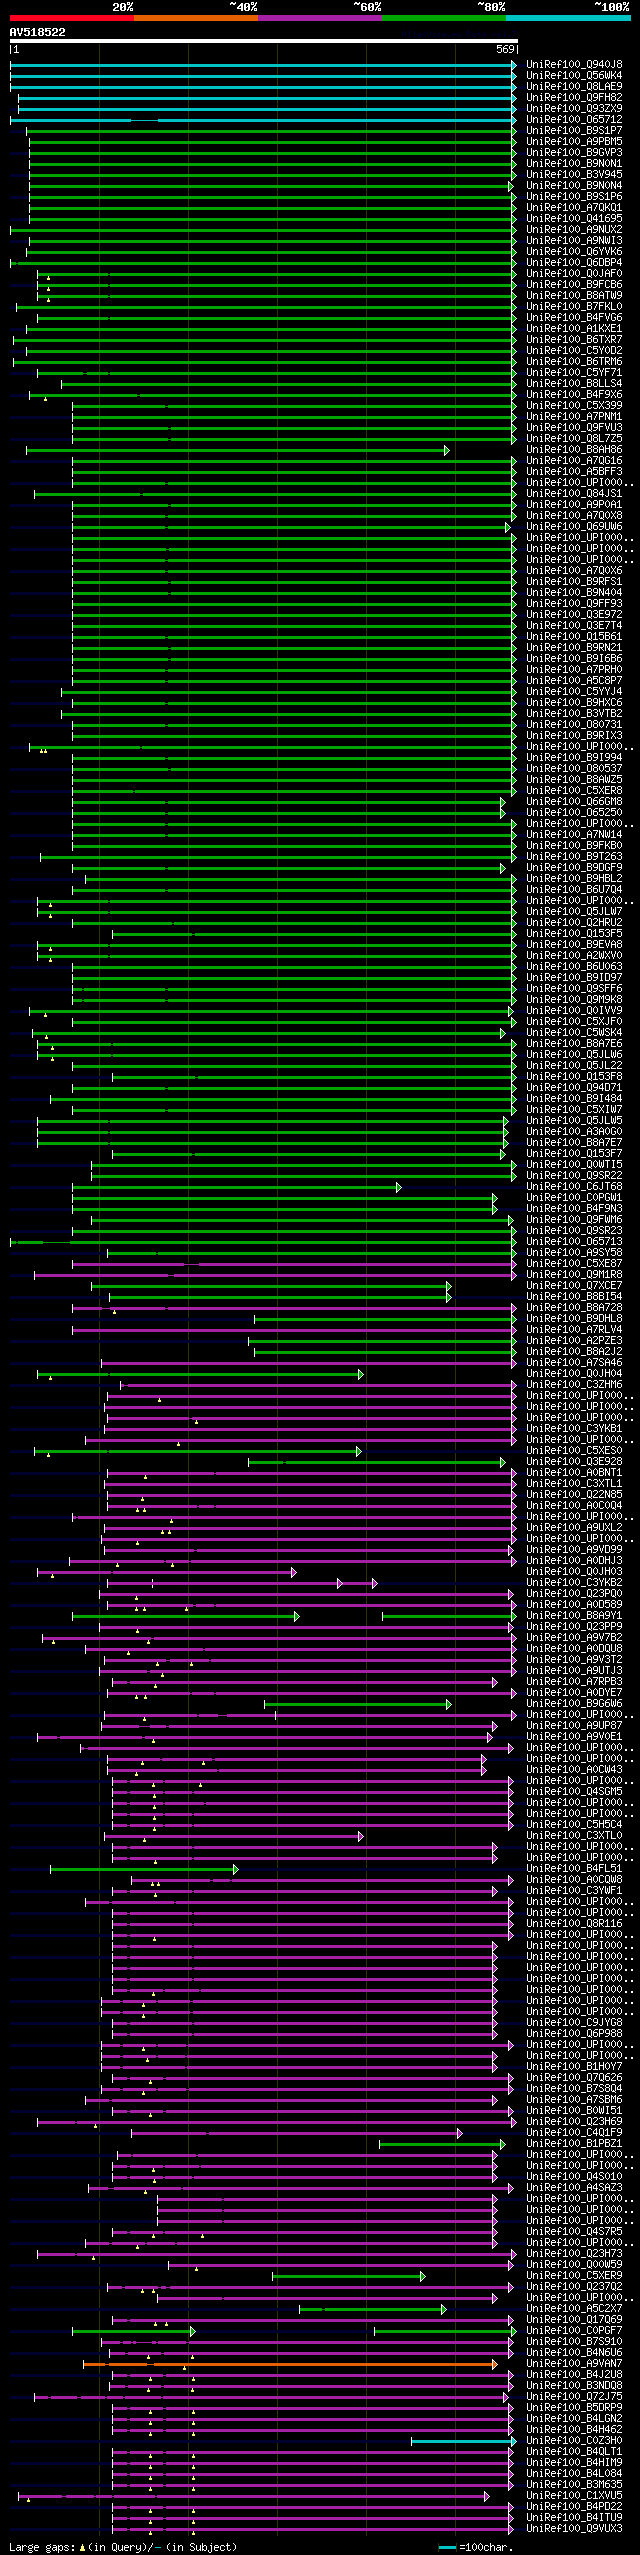Viewport: 640px width, 2555px height.
Task: Select the UniRef100_A7SA46 label
Action: [574, 1363]
